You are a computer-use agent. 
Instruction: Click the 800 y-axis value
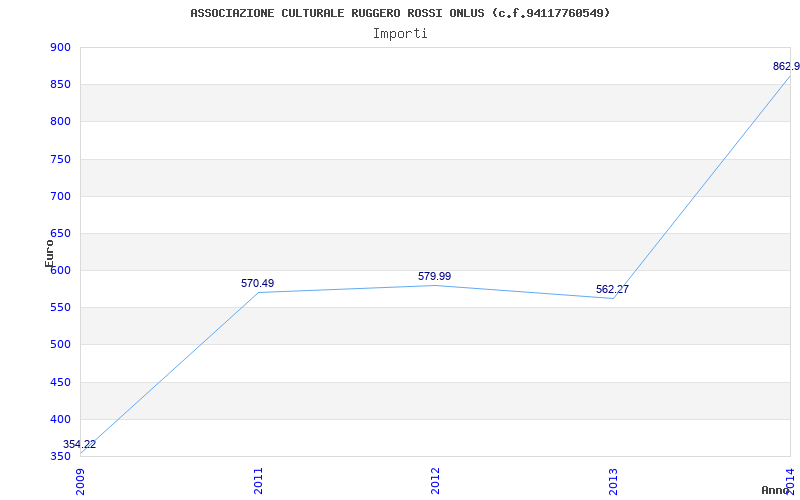point(60,122)
